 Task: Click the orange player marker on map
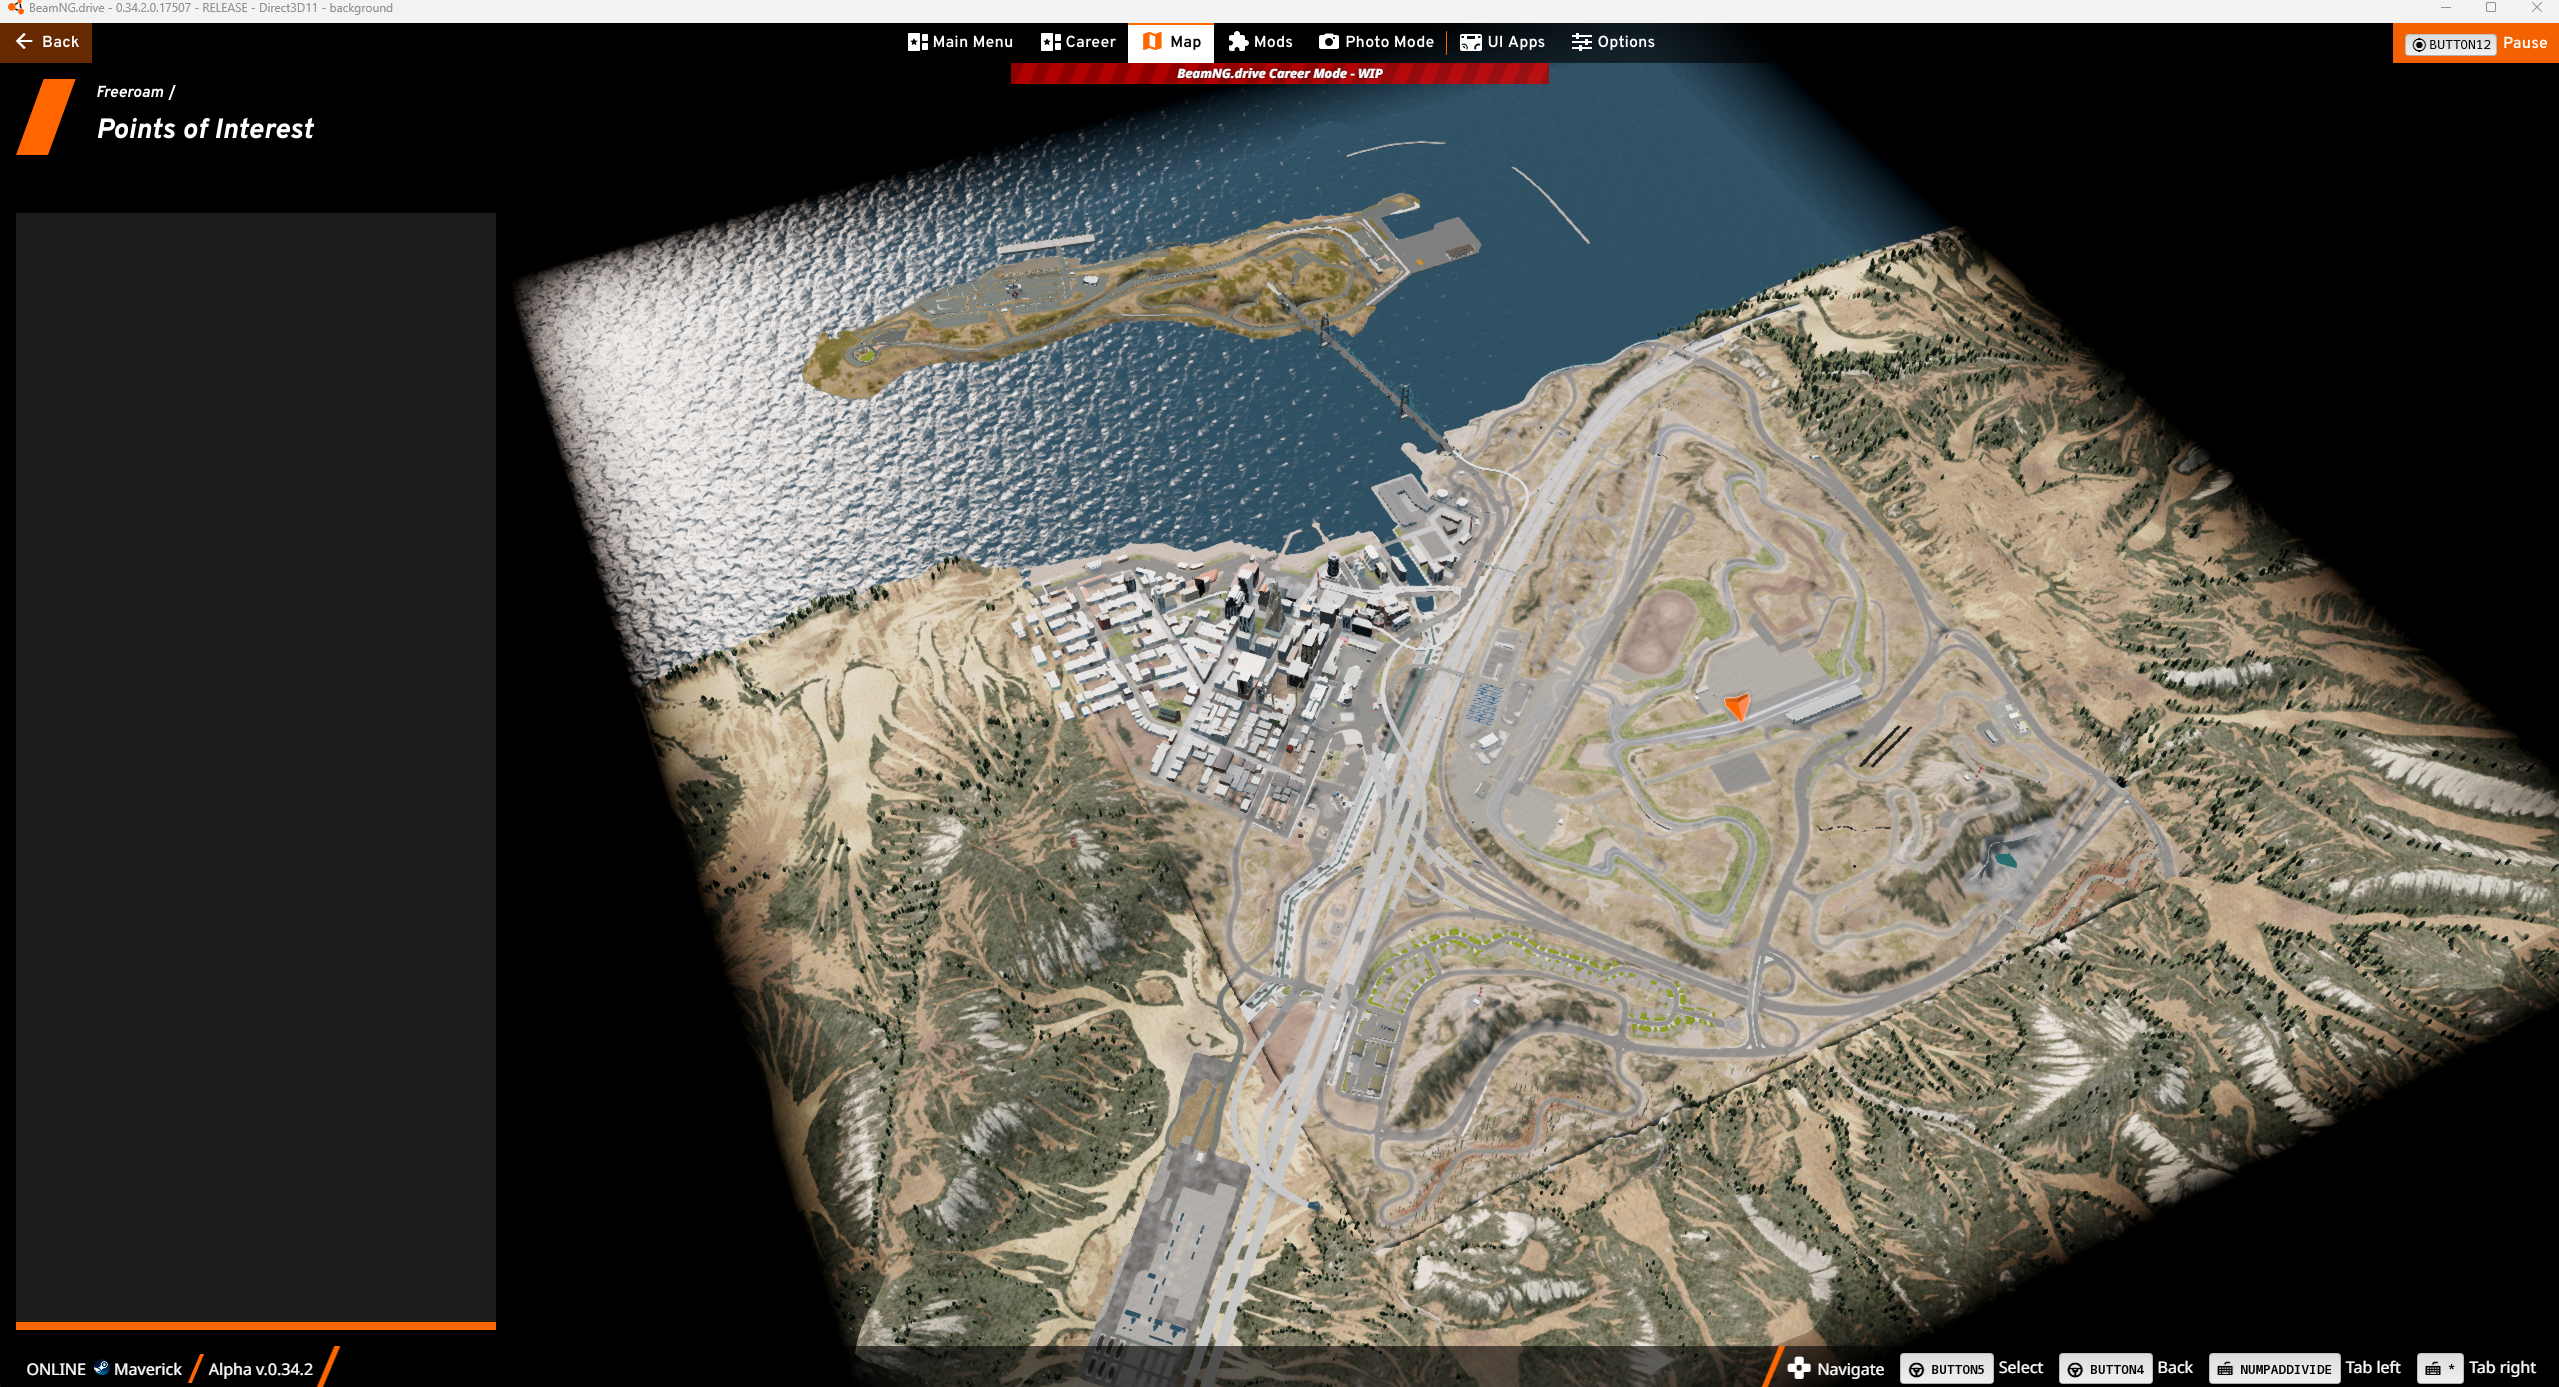[1737, 707]
